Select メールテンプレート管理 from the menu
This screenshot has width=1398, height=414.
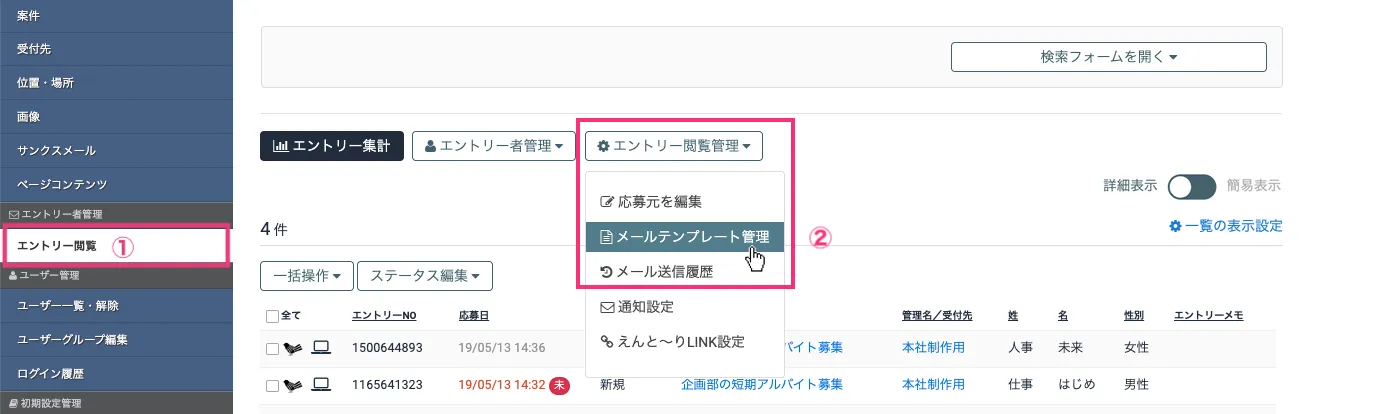coord(685,237)
